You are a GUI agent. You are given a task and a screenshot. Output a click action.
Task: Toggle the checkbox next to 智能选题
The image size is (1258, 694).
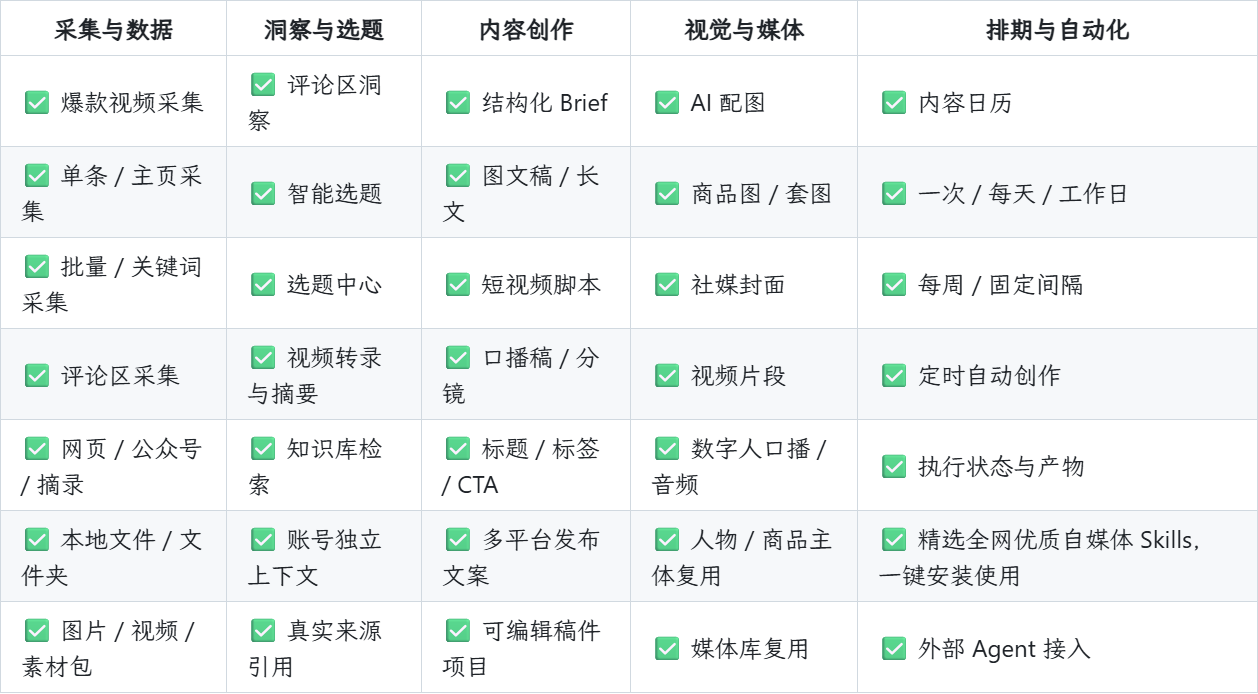click(263, 193)
